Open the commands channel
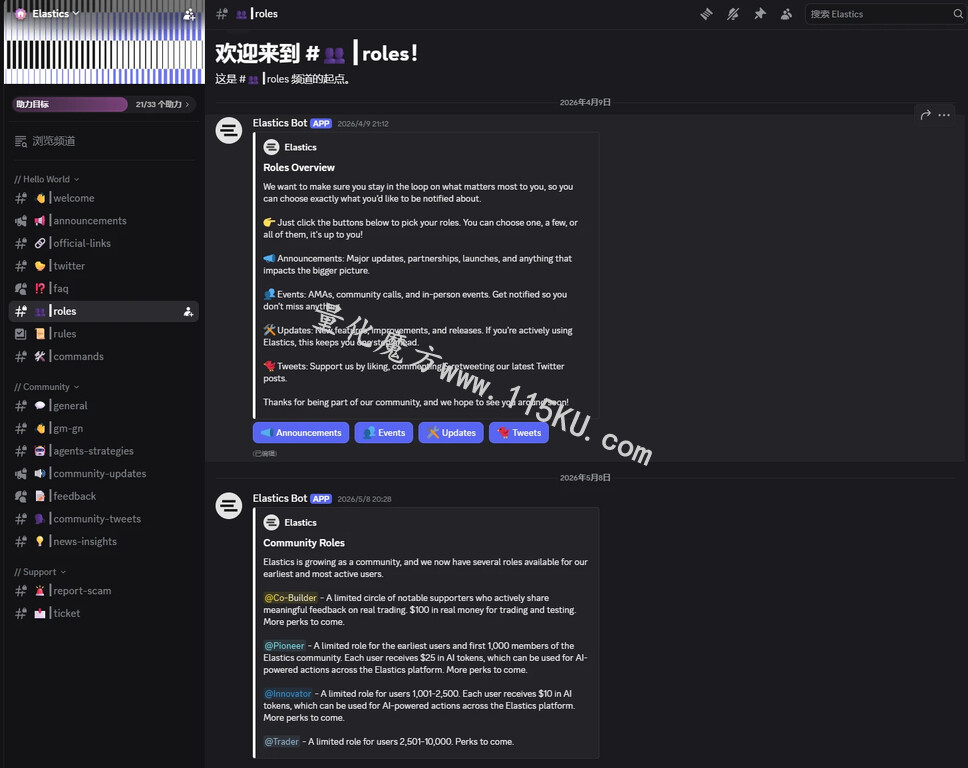968x768 pixels. (x=104, y=356)
